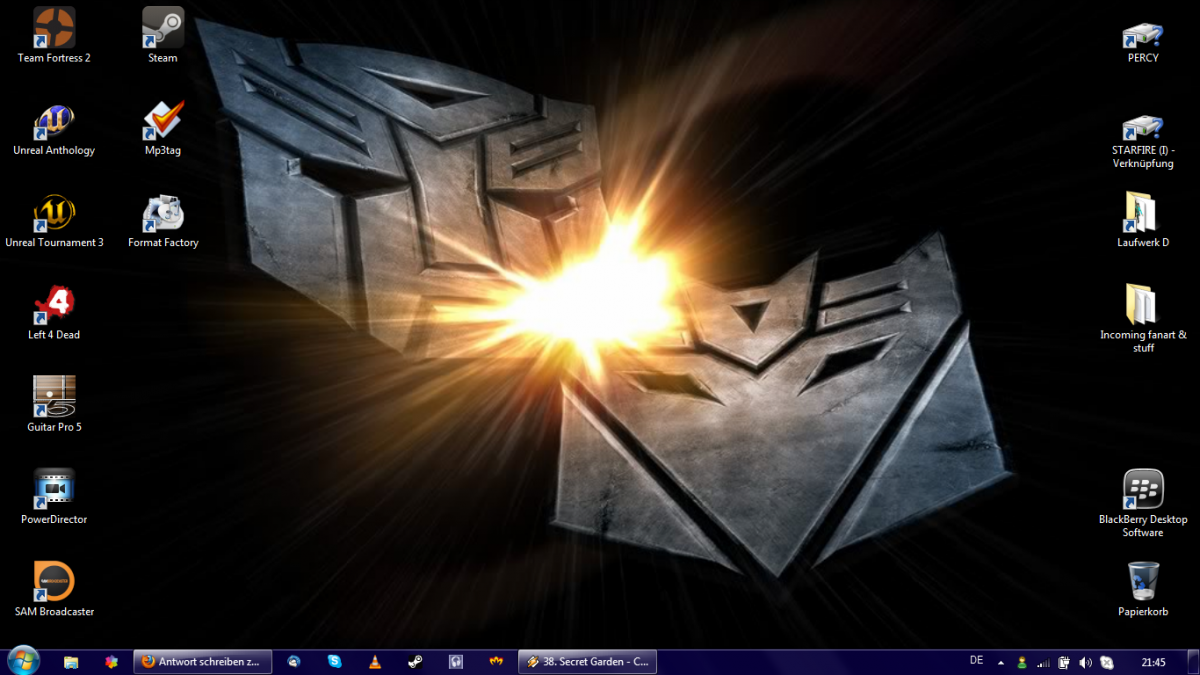Click the DE language indicator
The width and height of the screenshot is (1200, 675).
pos(976,661)
